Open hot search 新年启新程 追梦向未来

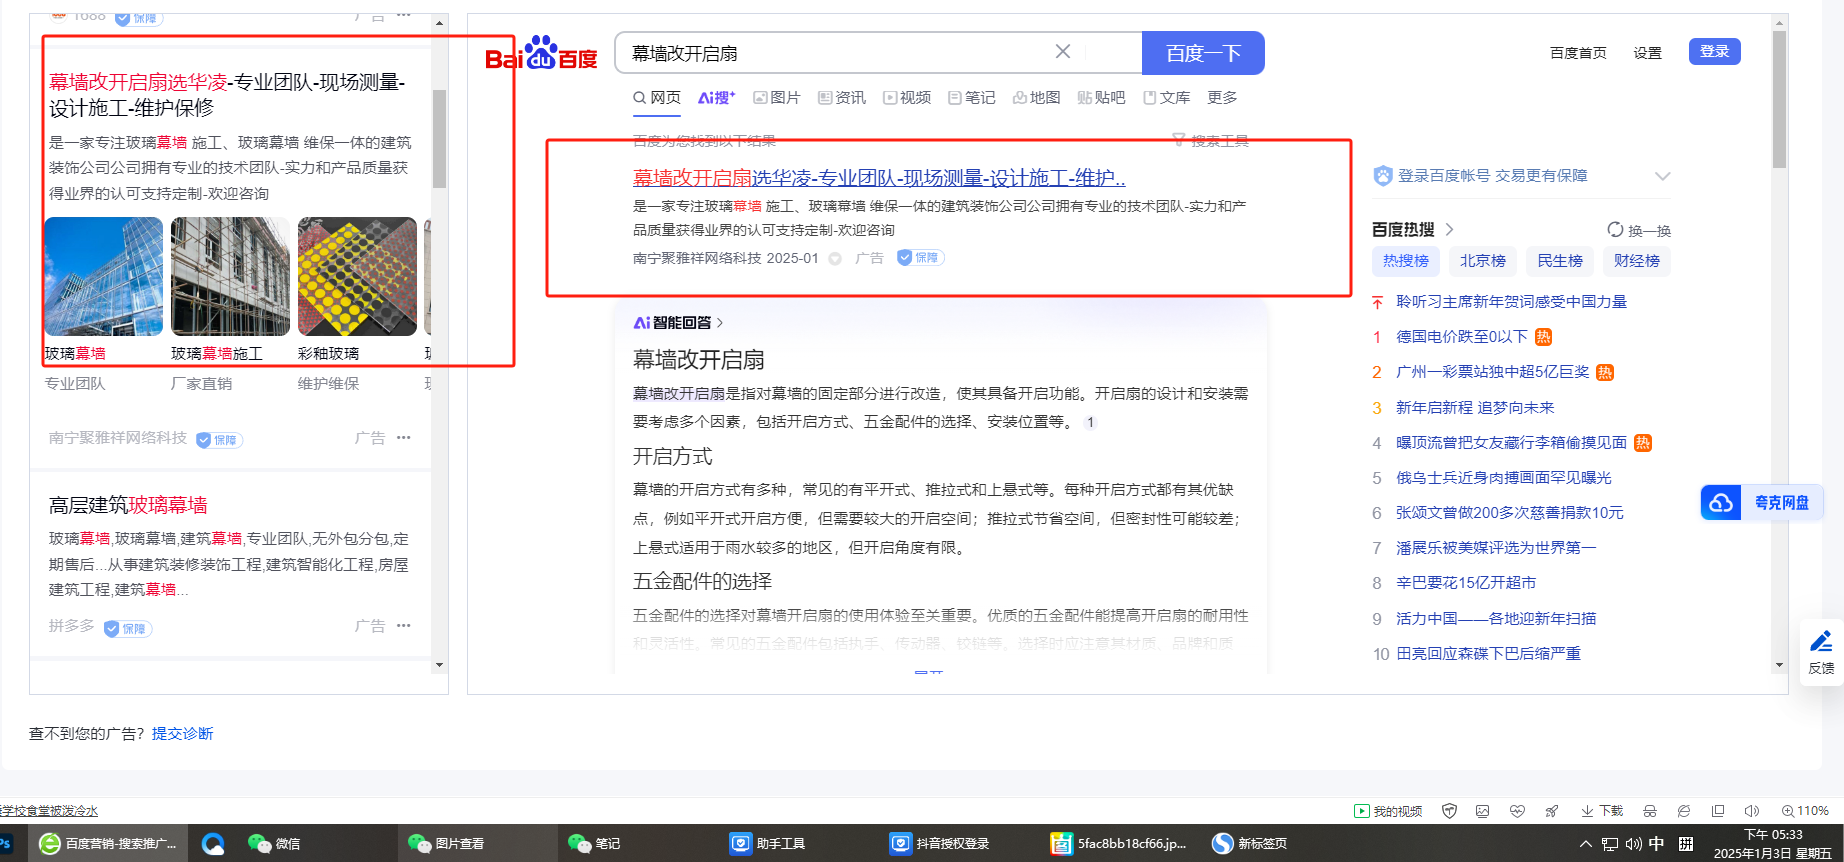coord(1475,408)
